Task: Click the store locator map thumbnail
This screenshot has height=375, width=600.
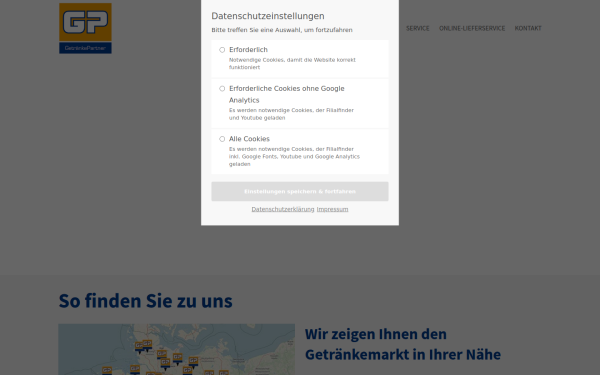Action: tap(176, 349)
